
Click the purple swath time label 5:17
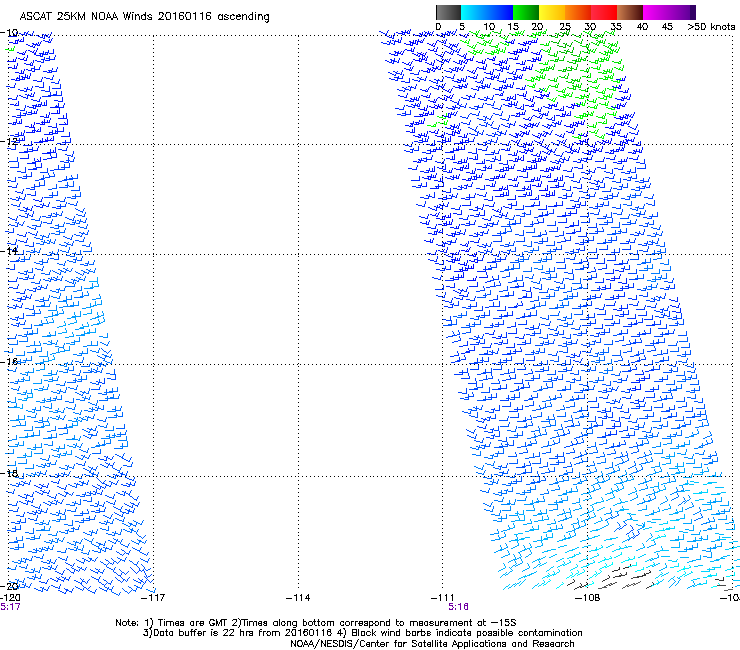[10, 607]
